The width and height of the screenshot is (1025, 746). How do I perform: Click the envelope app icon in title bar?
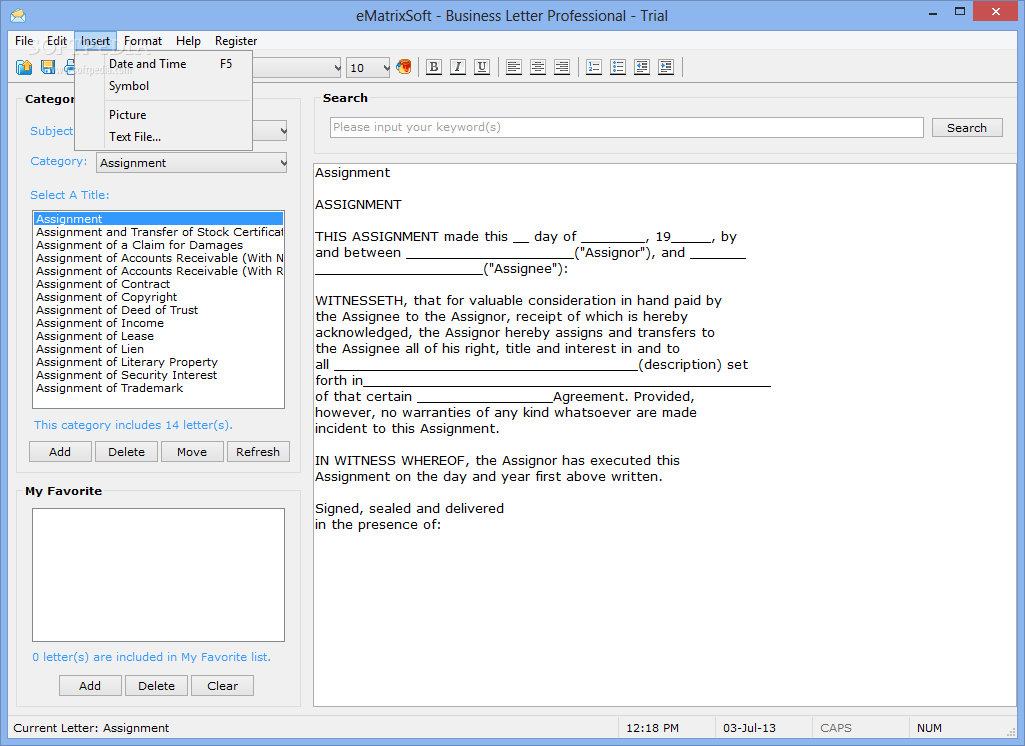18,15
